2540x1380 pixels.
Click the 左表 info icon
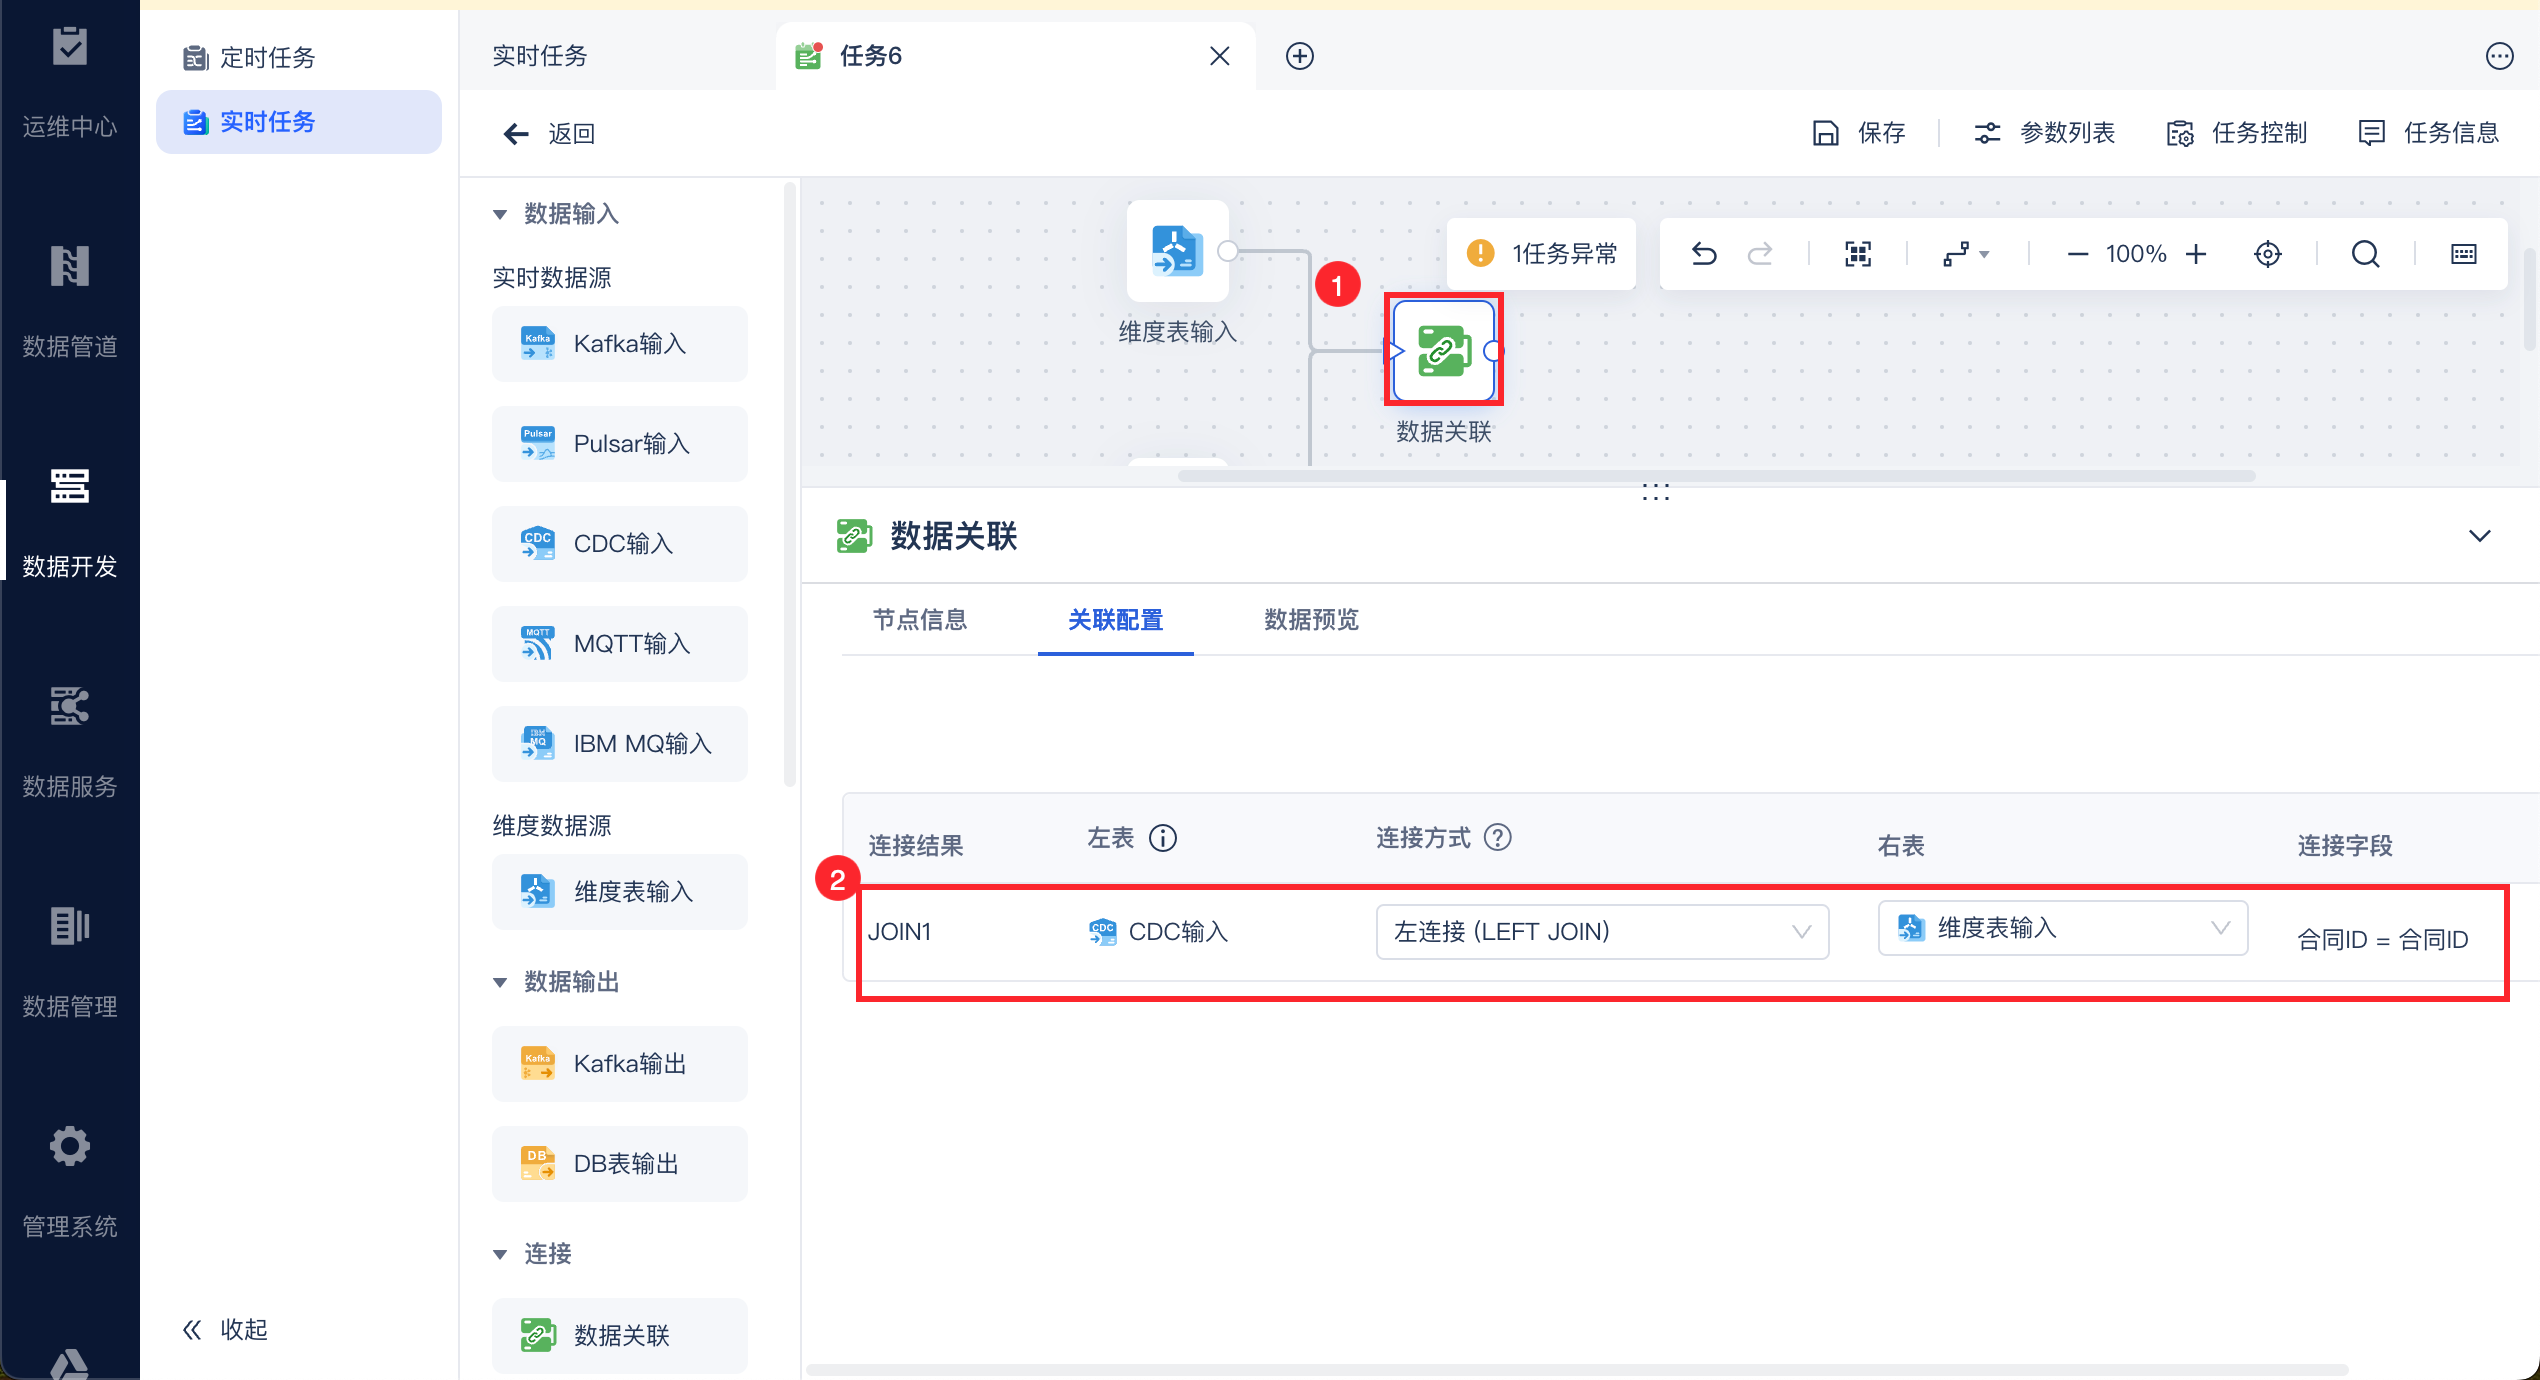click(1163, 838)
